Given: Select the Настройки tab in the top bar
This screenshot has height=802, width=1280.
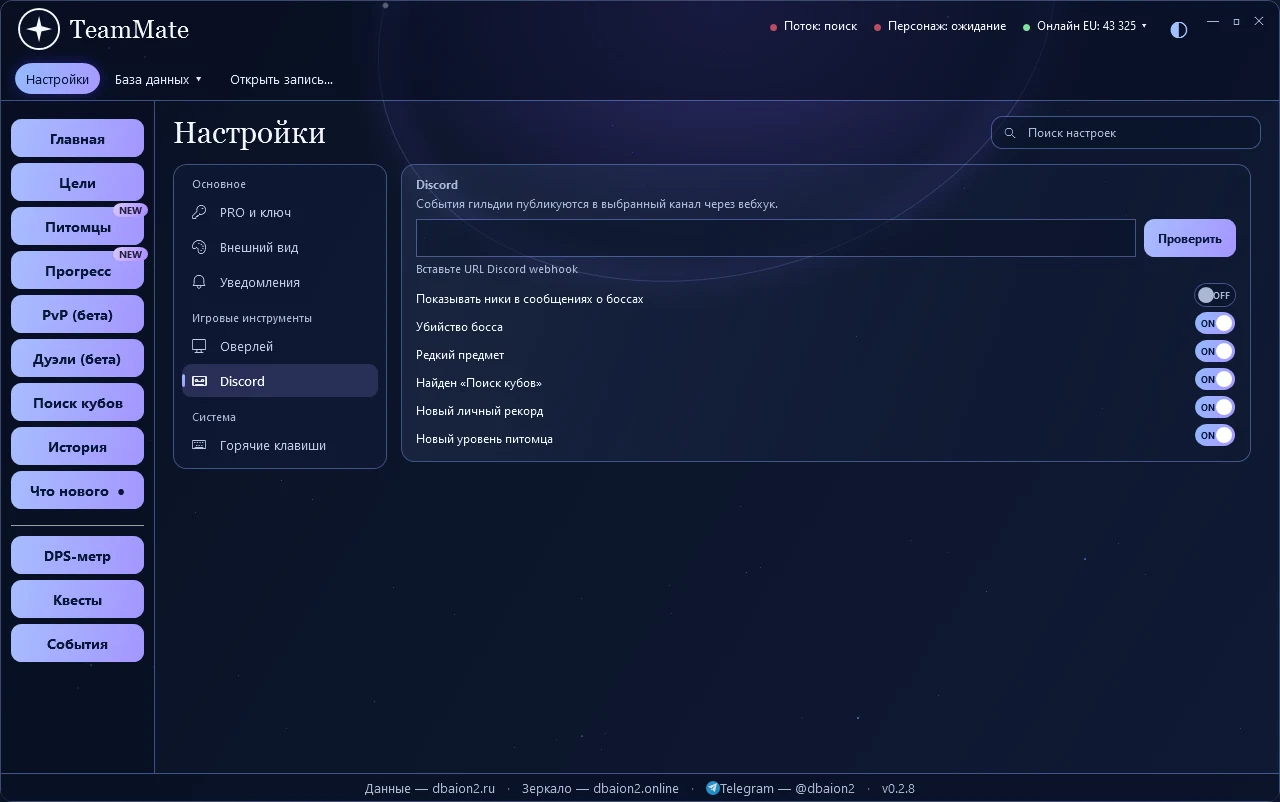Looking at the screenshot, I should coord(57,79).
